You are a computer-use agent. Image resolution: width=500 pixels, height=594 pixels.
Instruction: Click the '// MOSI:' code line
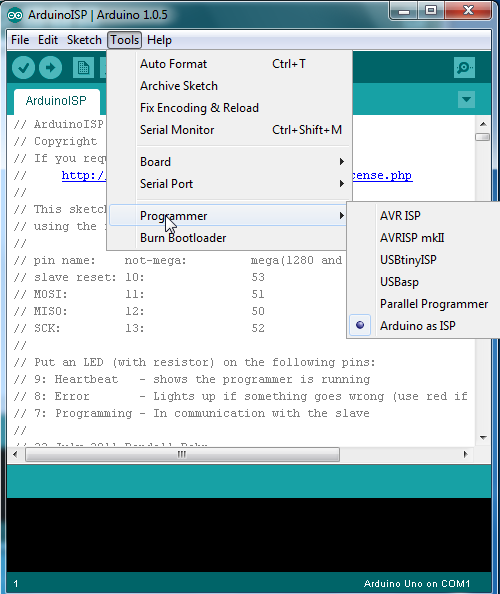139,294
